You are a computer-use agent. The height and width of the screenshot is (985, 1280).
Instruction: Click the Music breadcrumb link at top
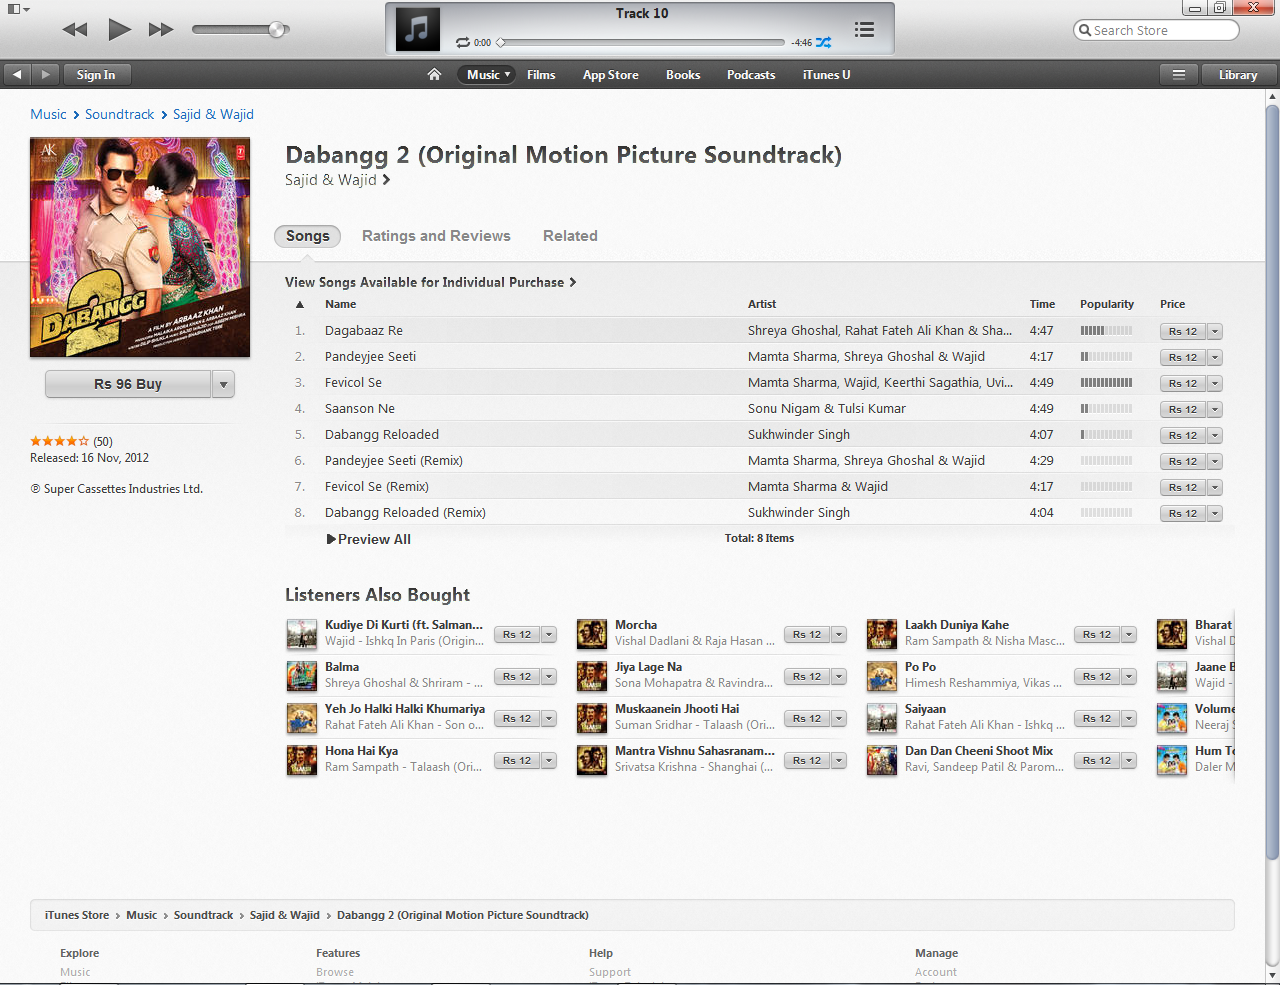48,114
